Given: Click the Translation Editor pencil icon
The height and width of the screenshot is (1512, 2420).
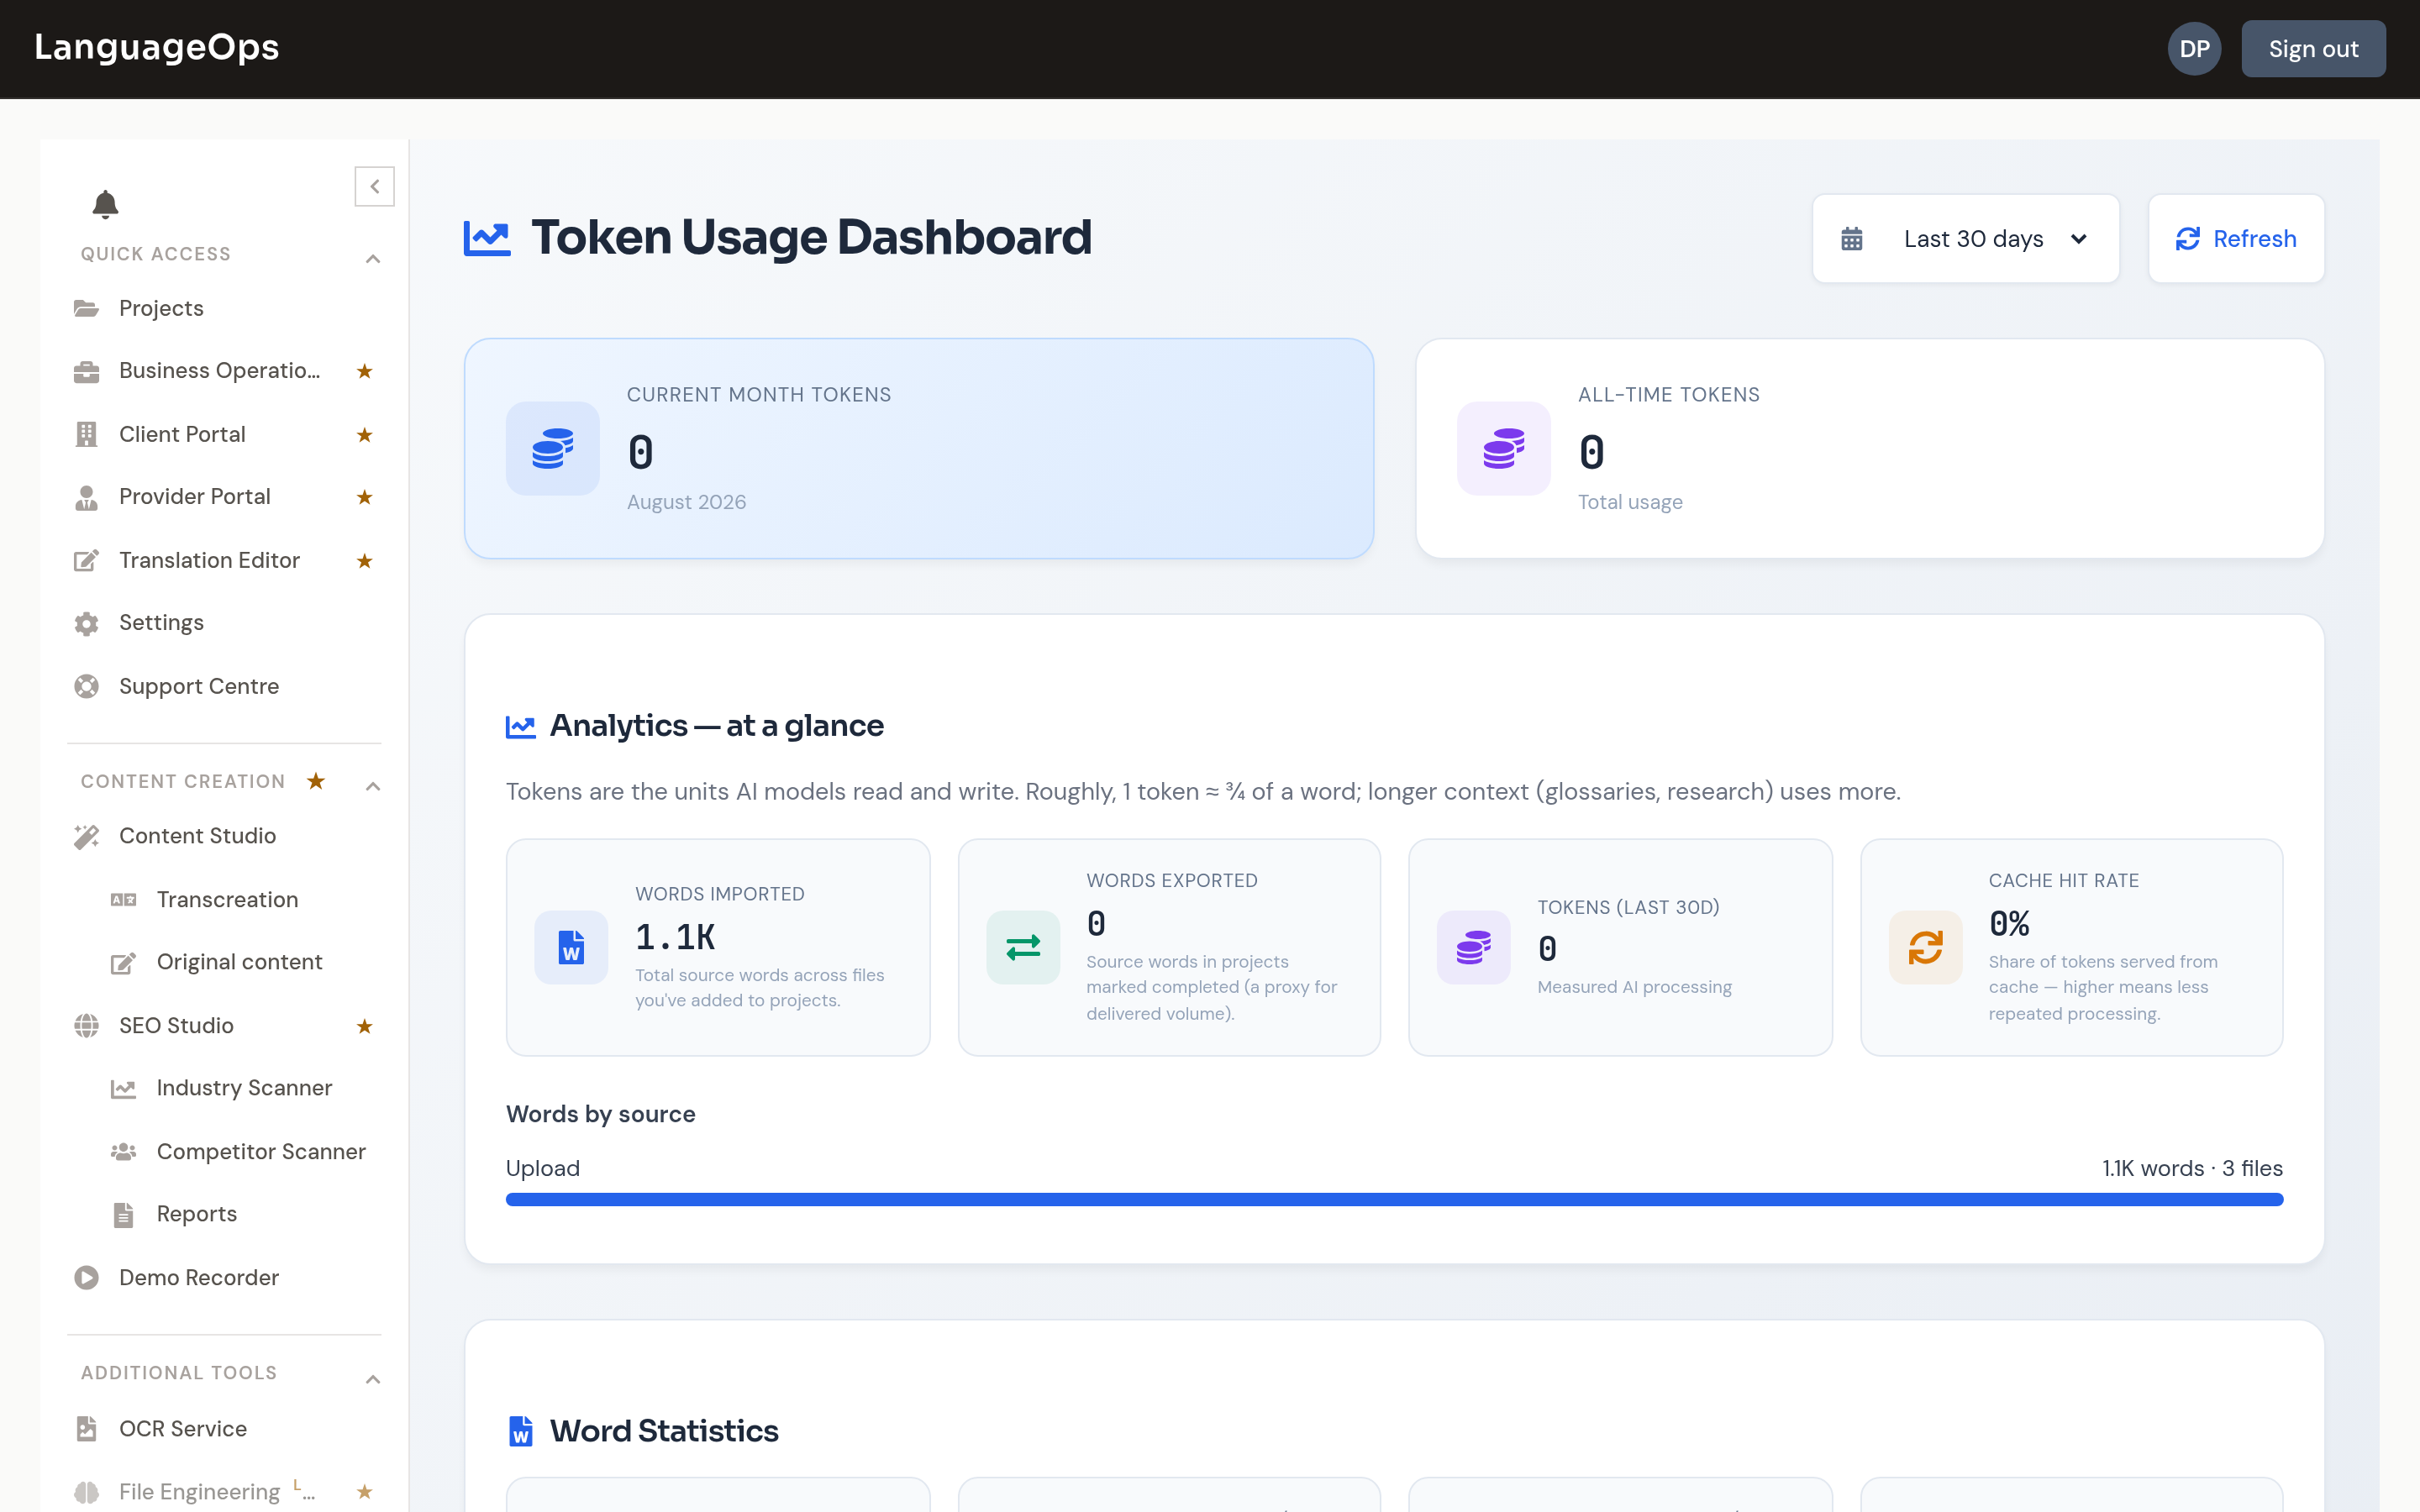Looking at the screenshot, I should [x=86, y=560].
